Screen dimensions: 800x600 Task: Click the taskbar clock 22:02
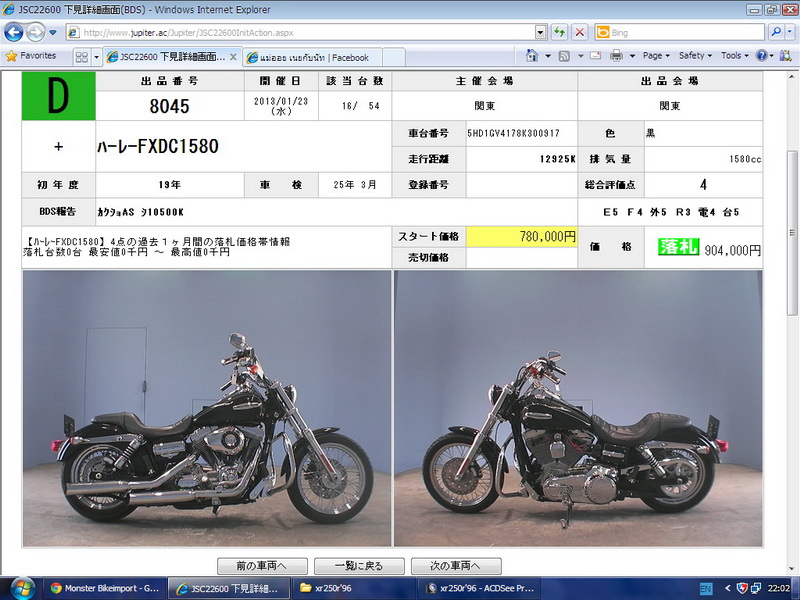[779, 589]
